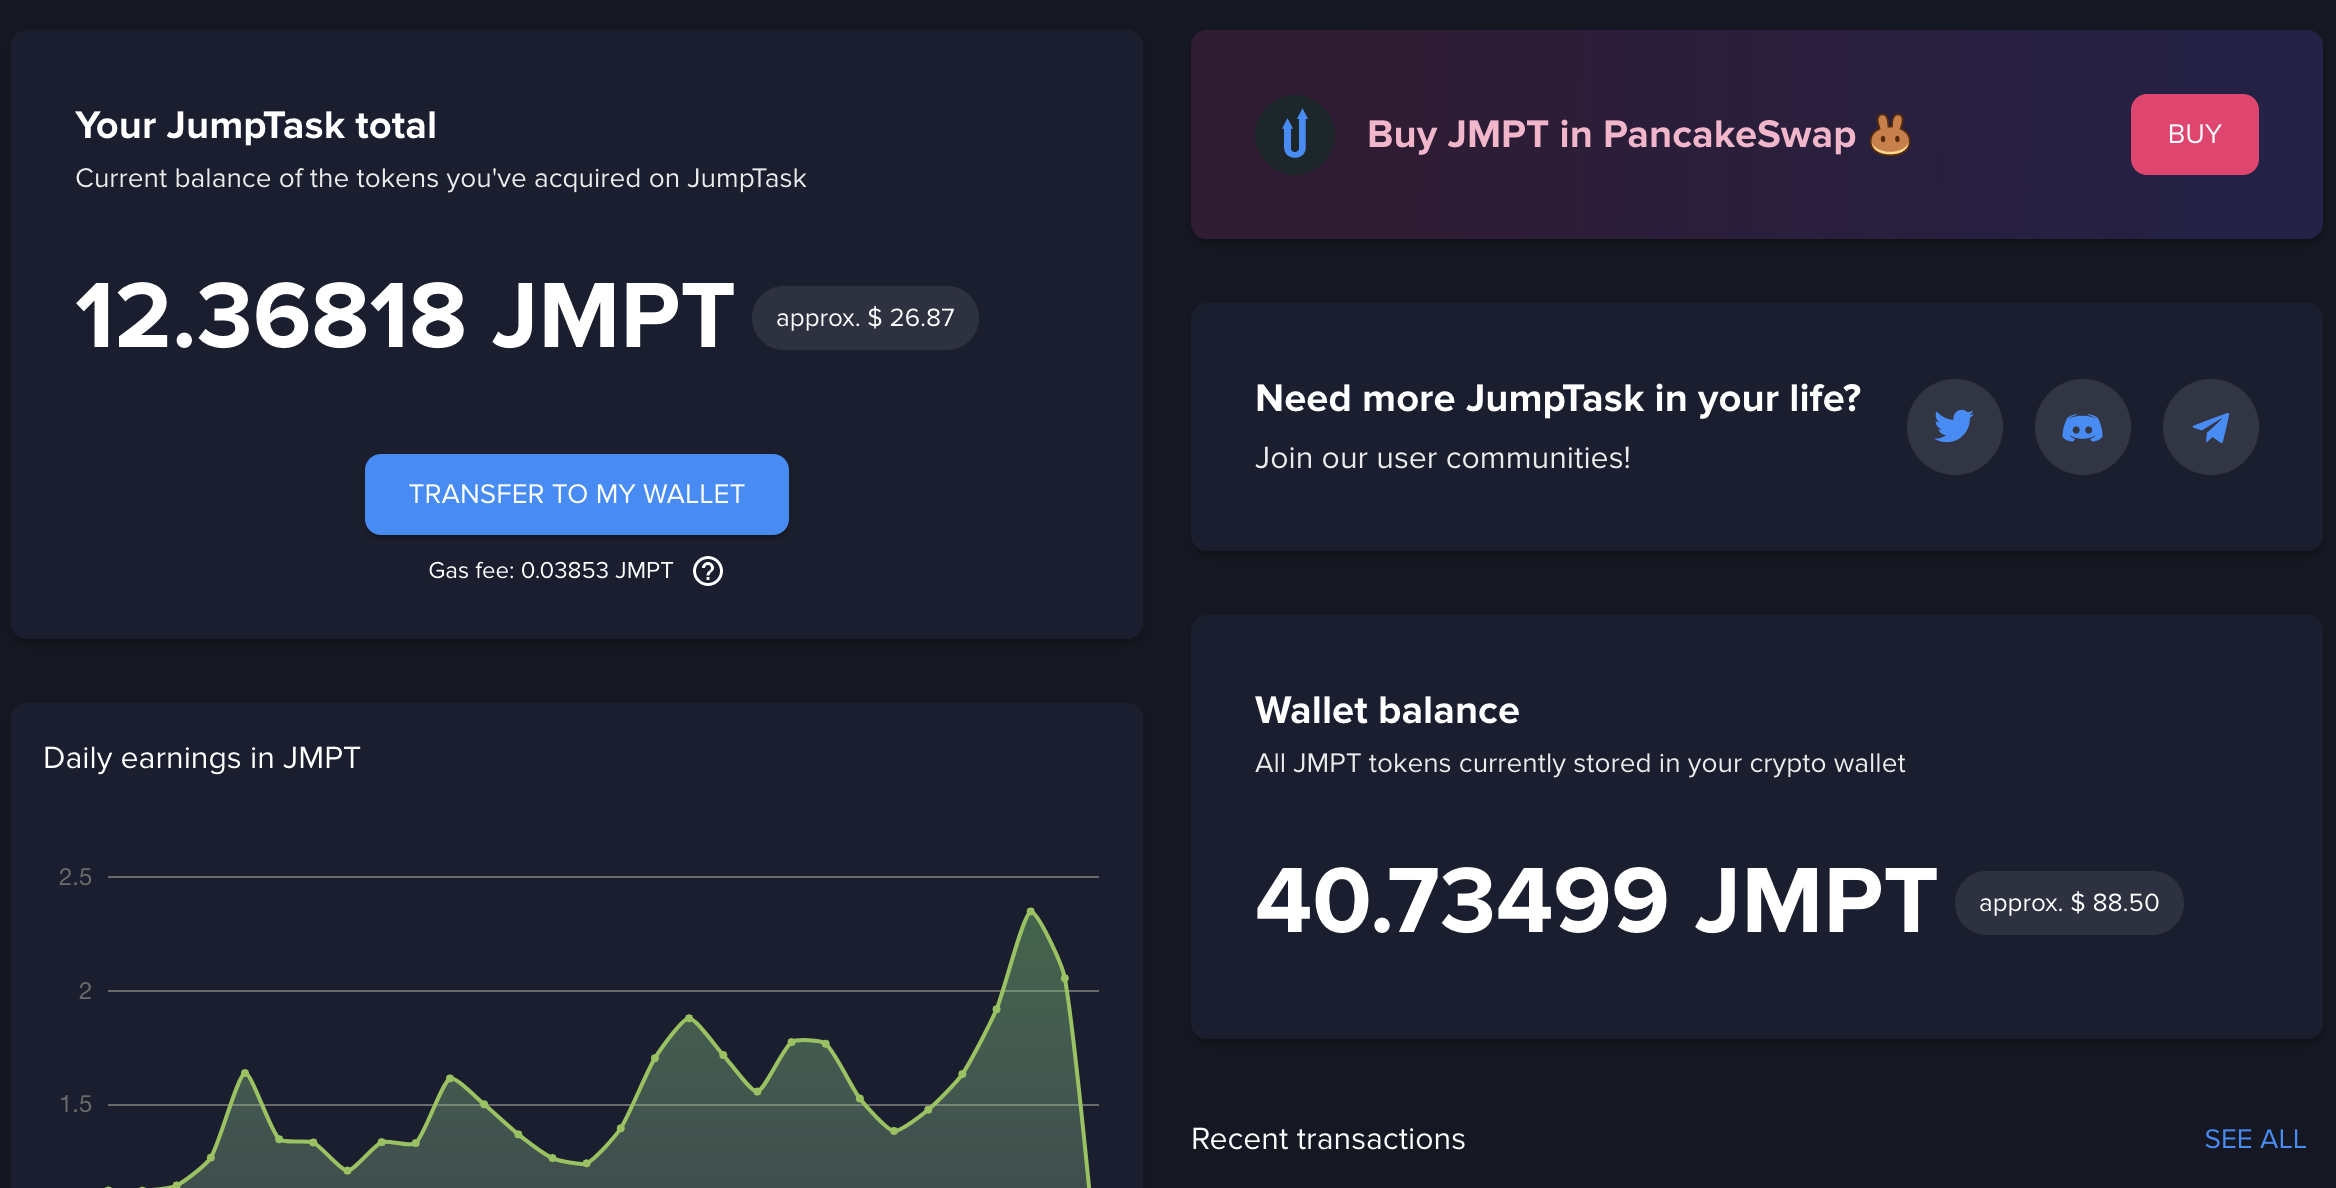Viewport: 2336px width, 1188px height.
Task: Click the Gas fee: 0.03853 JMPT text
Action: 551,571
